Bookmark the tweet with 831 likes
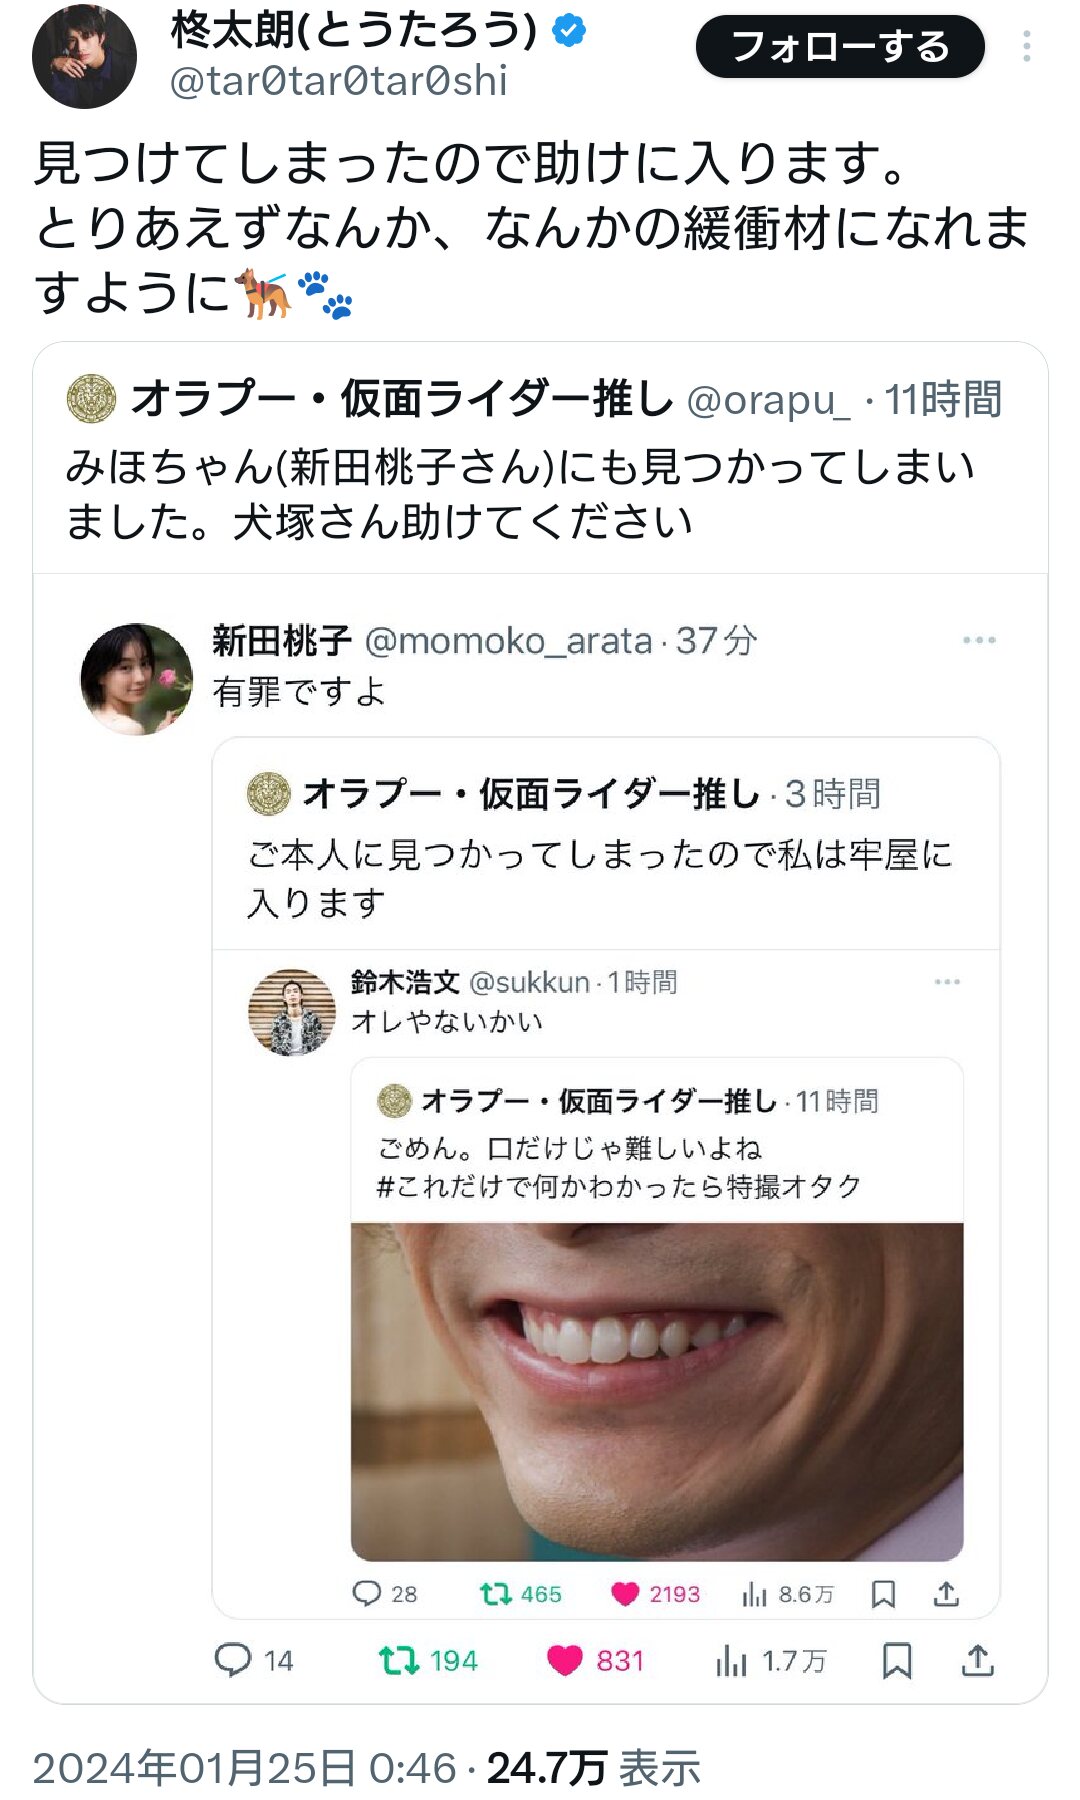The height and width of the screenshot is (1800, 1080). click(897, 1661)
